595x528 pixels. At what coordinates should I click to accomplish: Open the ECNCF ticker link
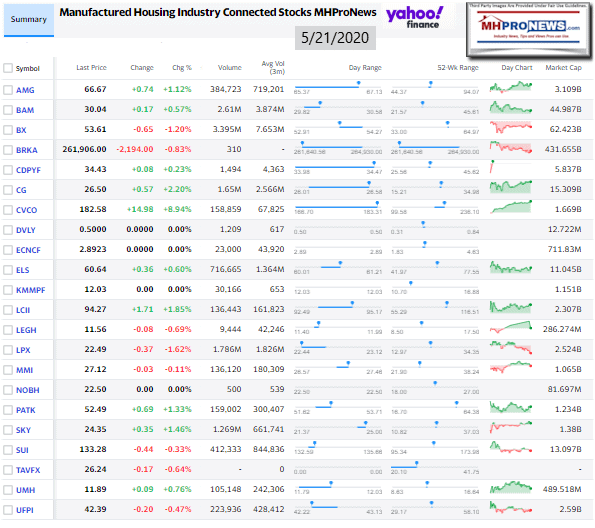[28, 250]
